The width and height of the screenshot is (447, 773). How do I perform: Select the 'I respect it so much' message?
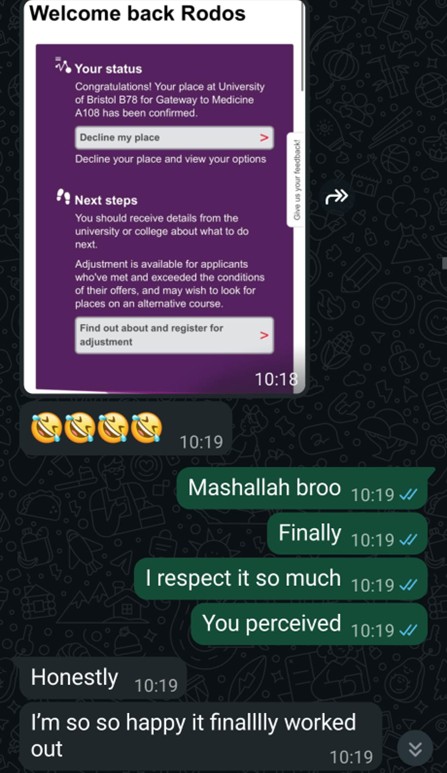(x=280, y=579)
